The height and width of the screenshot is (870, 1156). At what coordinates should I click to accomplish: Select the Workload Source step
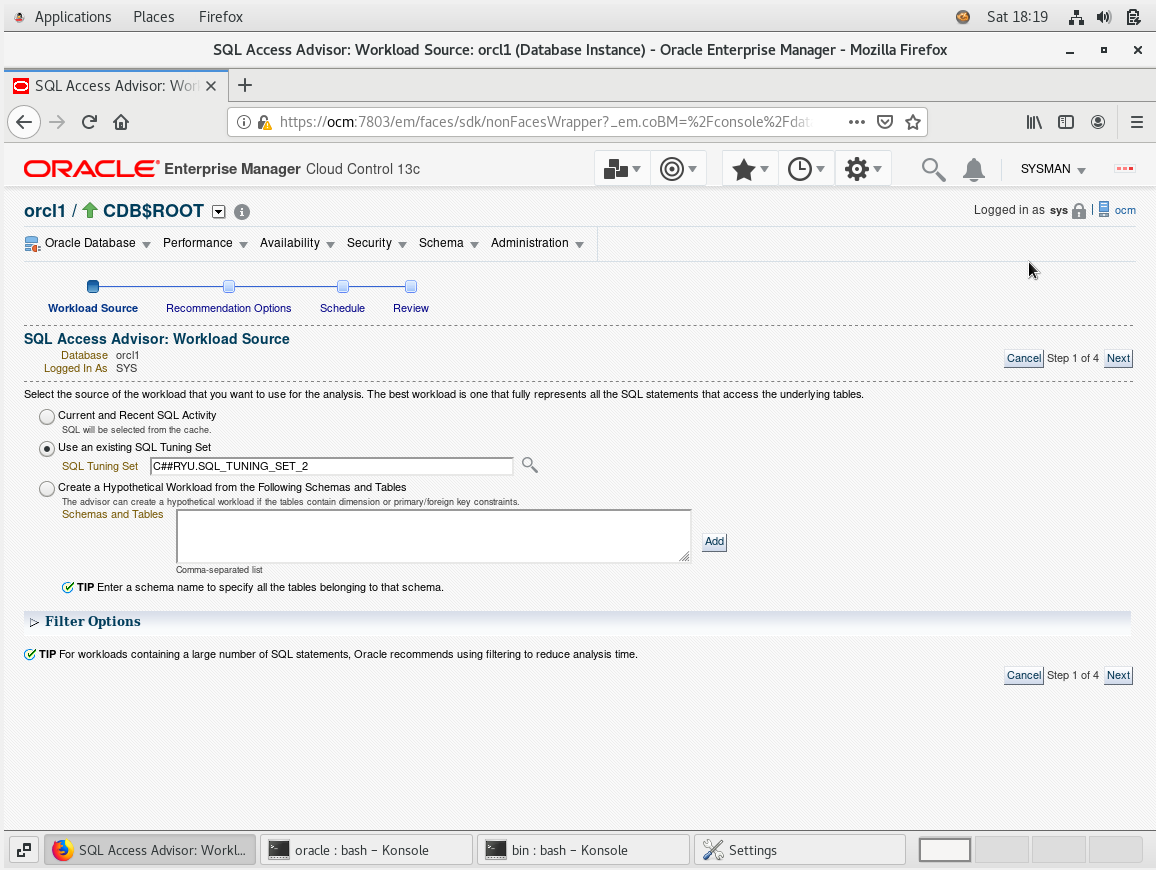click(x=93, y=308)
